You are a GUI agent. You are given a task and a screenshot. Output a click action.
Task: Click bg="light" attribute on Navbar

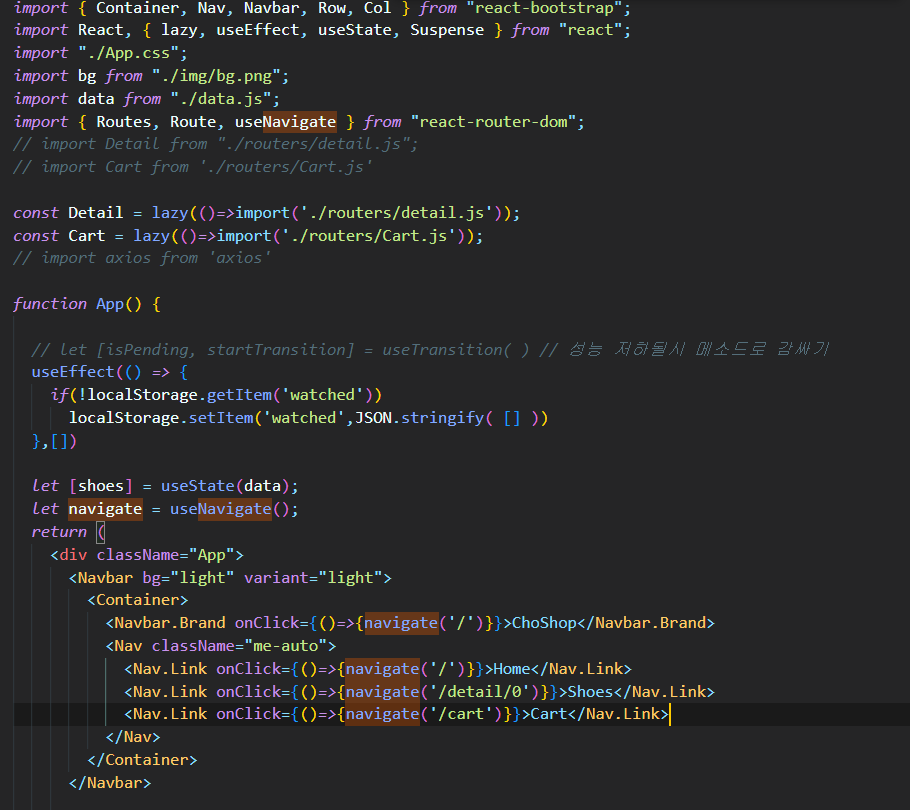188,578
